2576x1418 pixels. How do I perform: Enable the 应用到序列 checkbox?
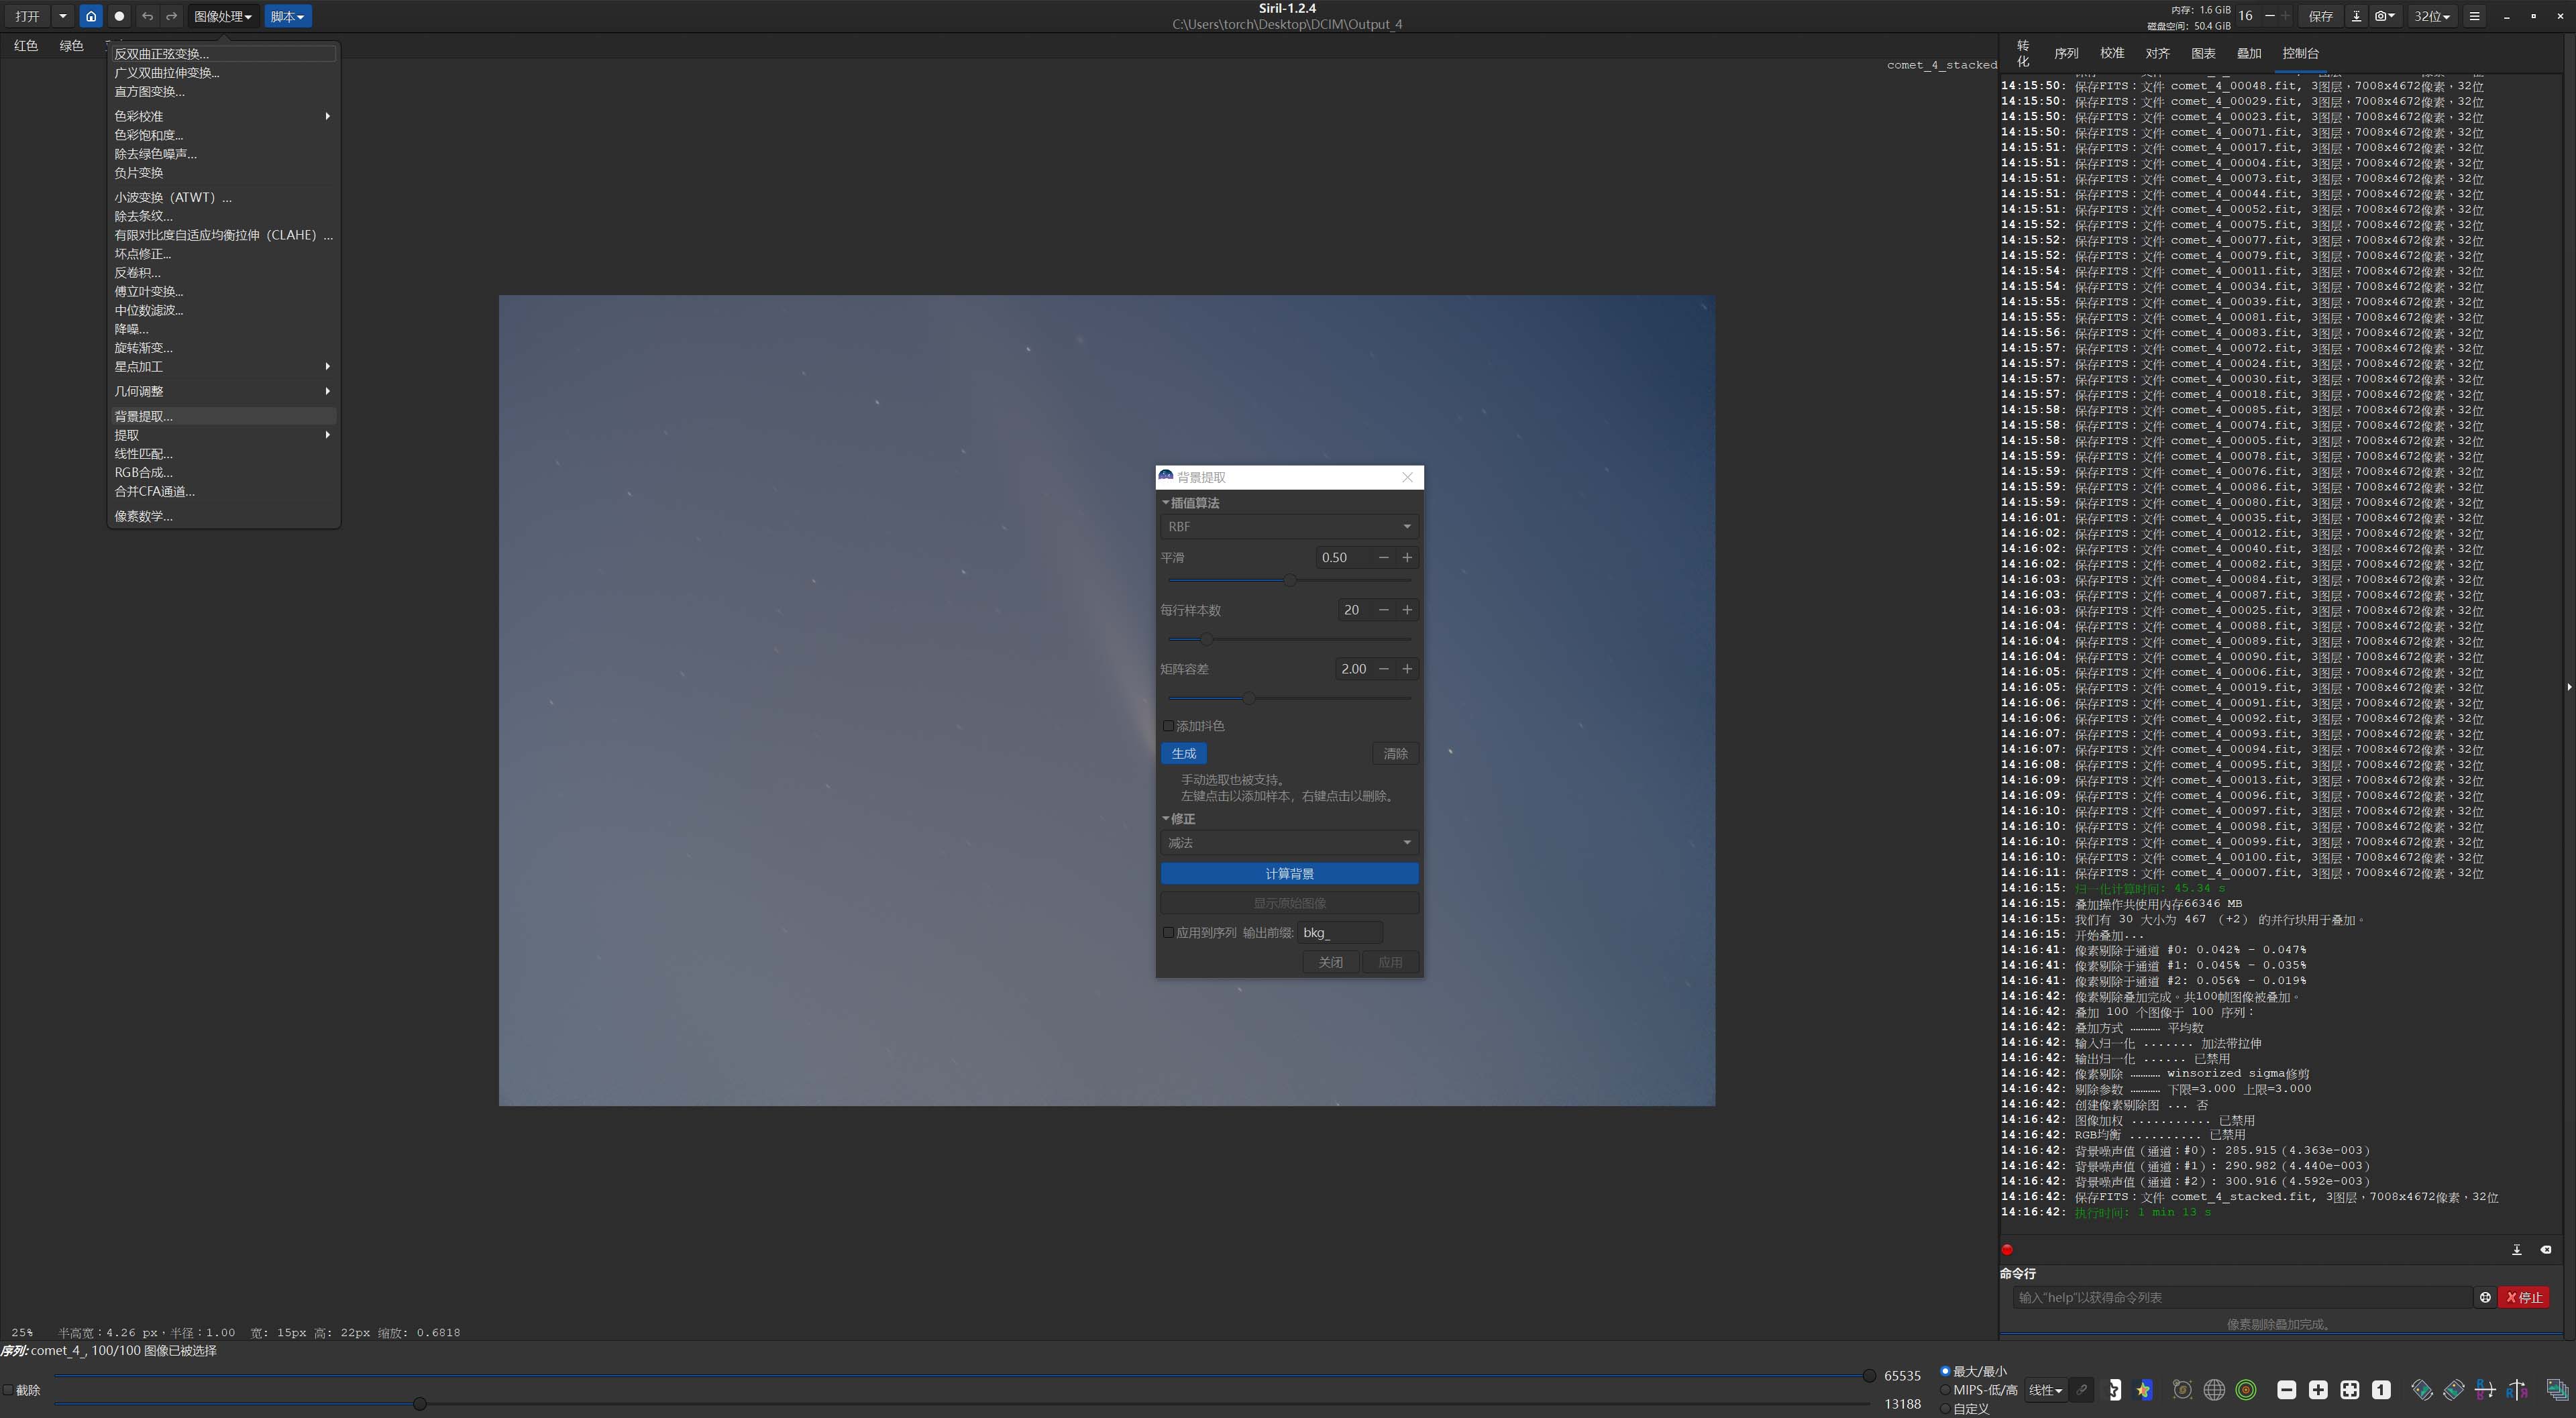(1168, 933)
